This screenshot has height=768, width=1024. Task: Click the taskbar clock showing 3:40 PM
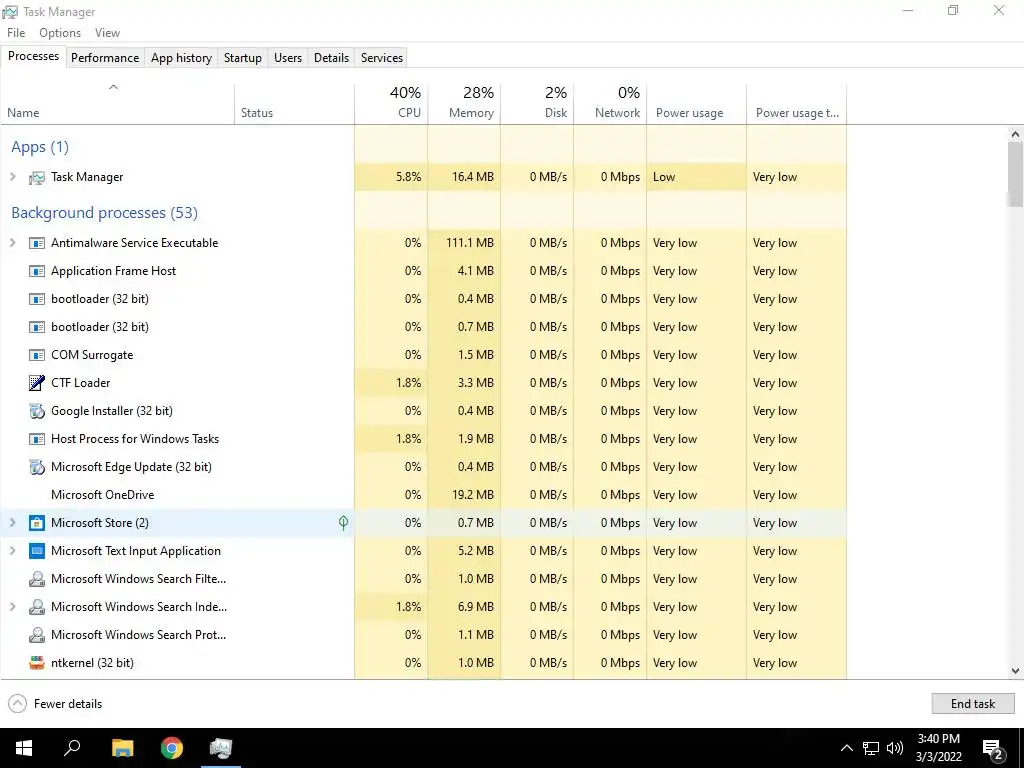click(938, 748)
